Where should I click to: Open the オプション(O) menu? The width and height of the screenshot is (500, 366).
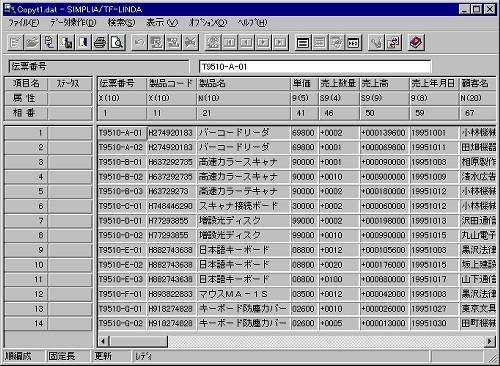pyautogui.click(x=208, y=23)
